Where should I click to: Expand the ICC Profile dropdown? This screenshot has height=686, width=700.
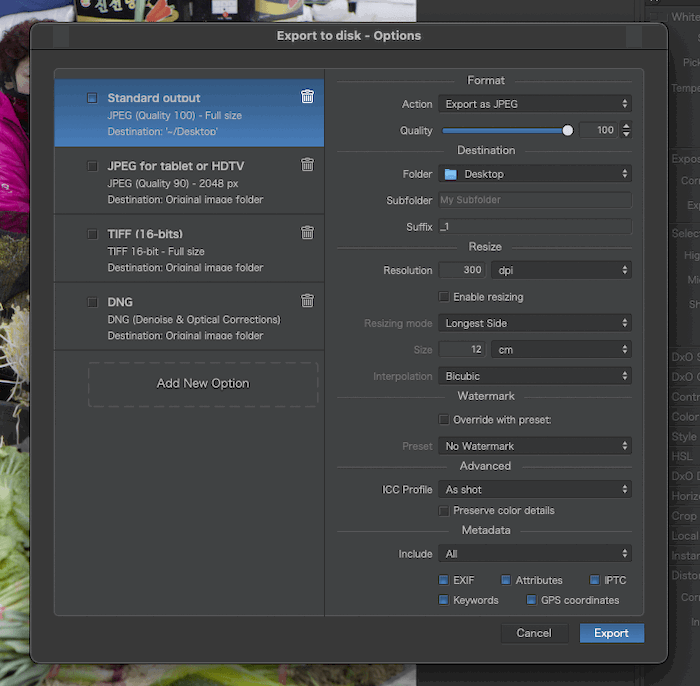tap(535, 490)
